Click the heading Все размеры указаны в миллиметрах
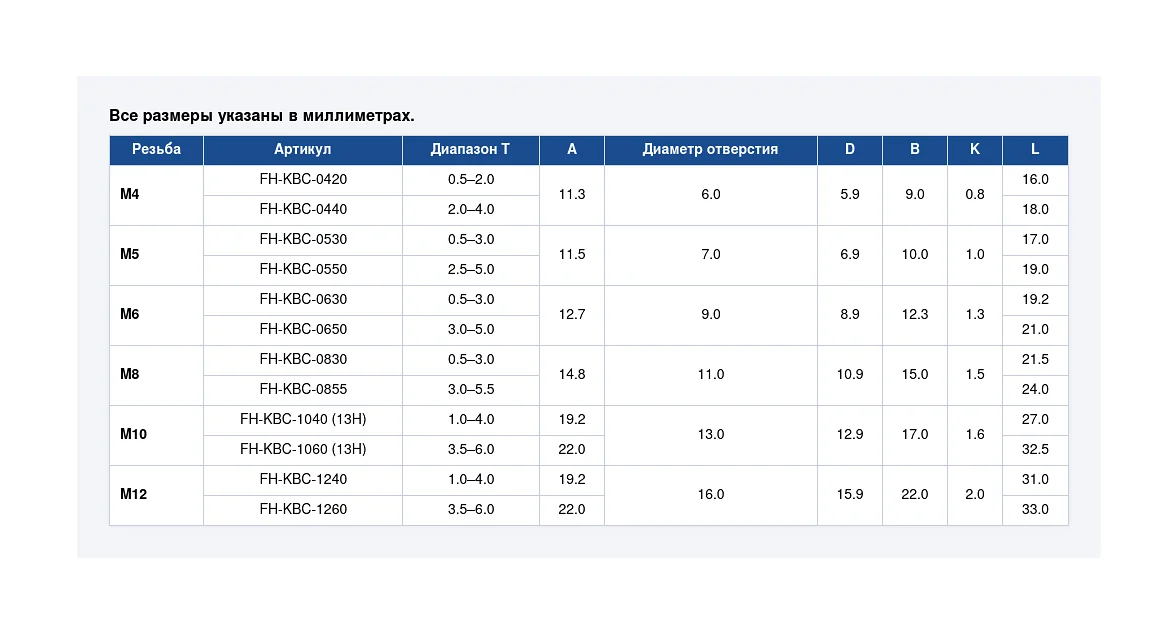Screen dimensions: 1176x635 point(262,115)
